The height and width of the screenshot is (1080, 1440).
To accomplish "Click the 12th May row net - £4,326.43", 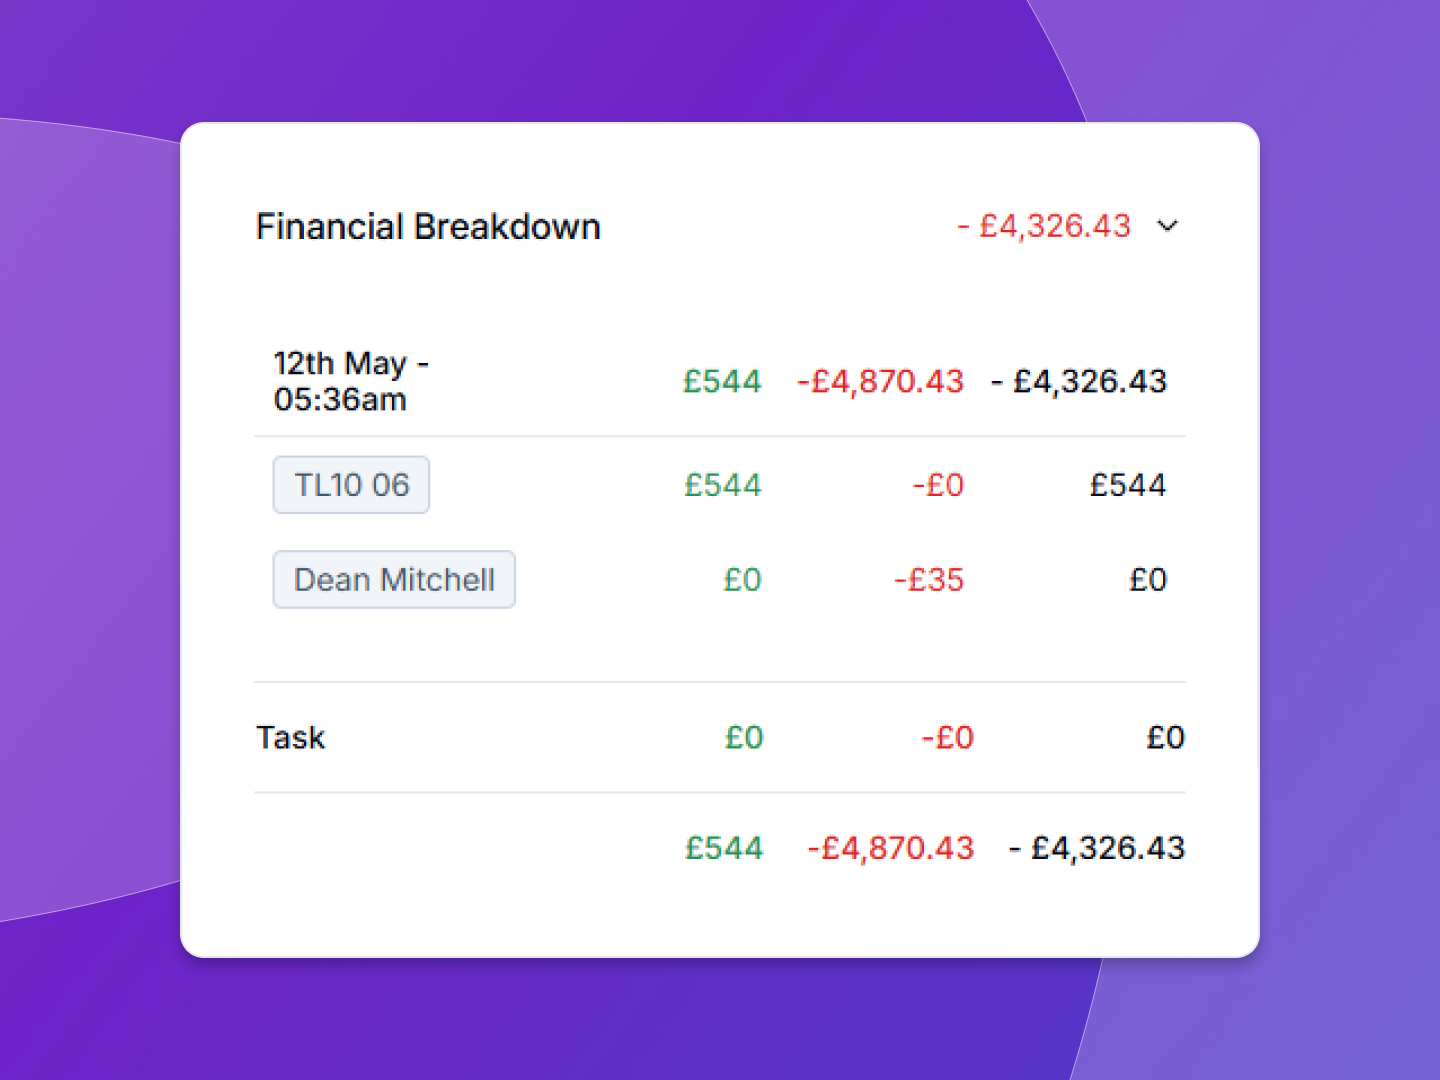I will click(1079, 381).
